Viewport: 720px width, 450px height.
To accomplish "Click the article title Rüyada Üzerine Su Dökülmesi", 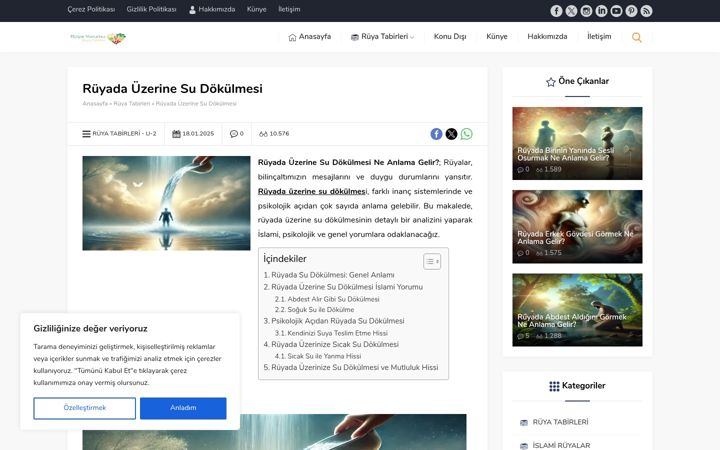I will point(172,89).
